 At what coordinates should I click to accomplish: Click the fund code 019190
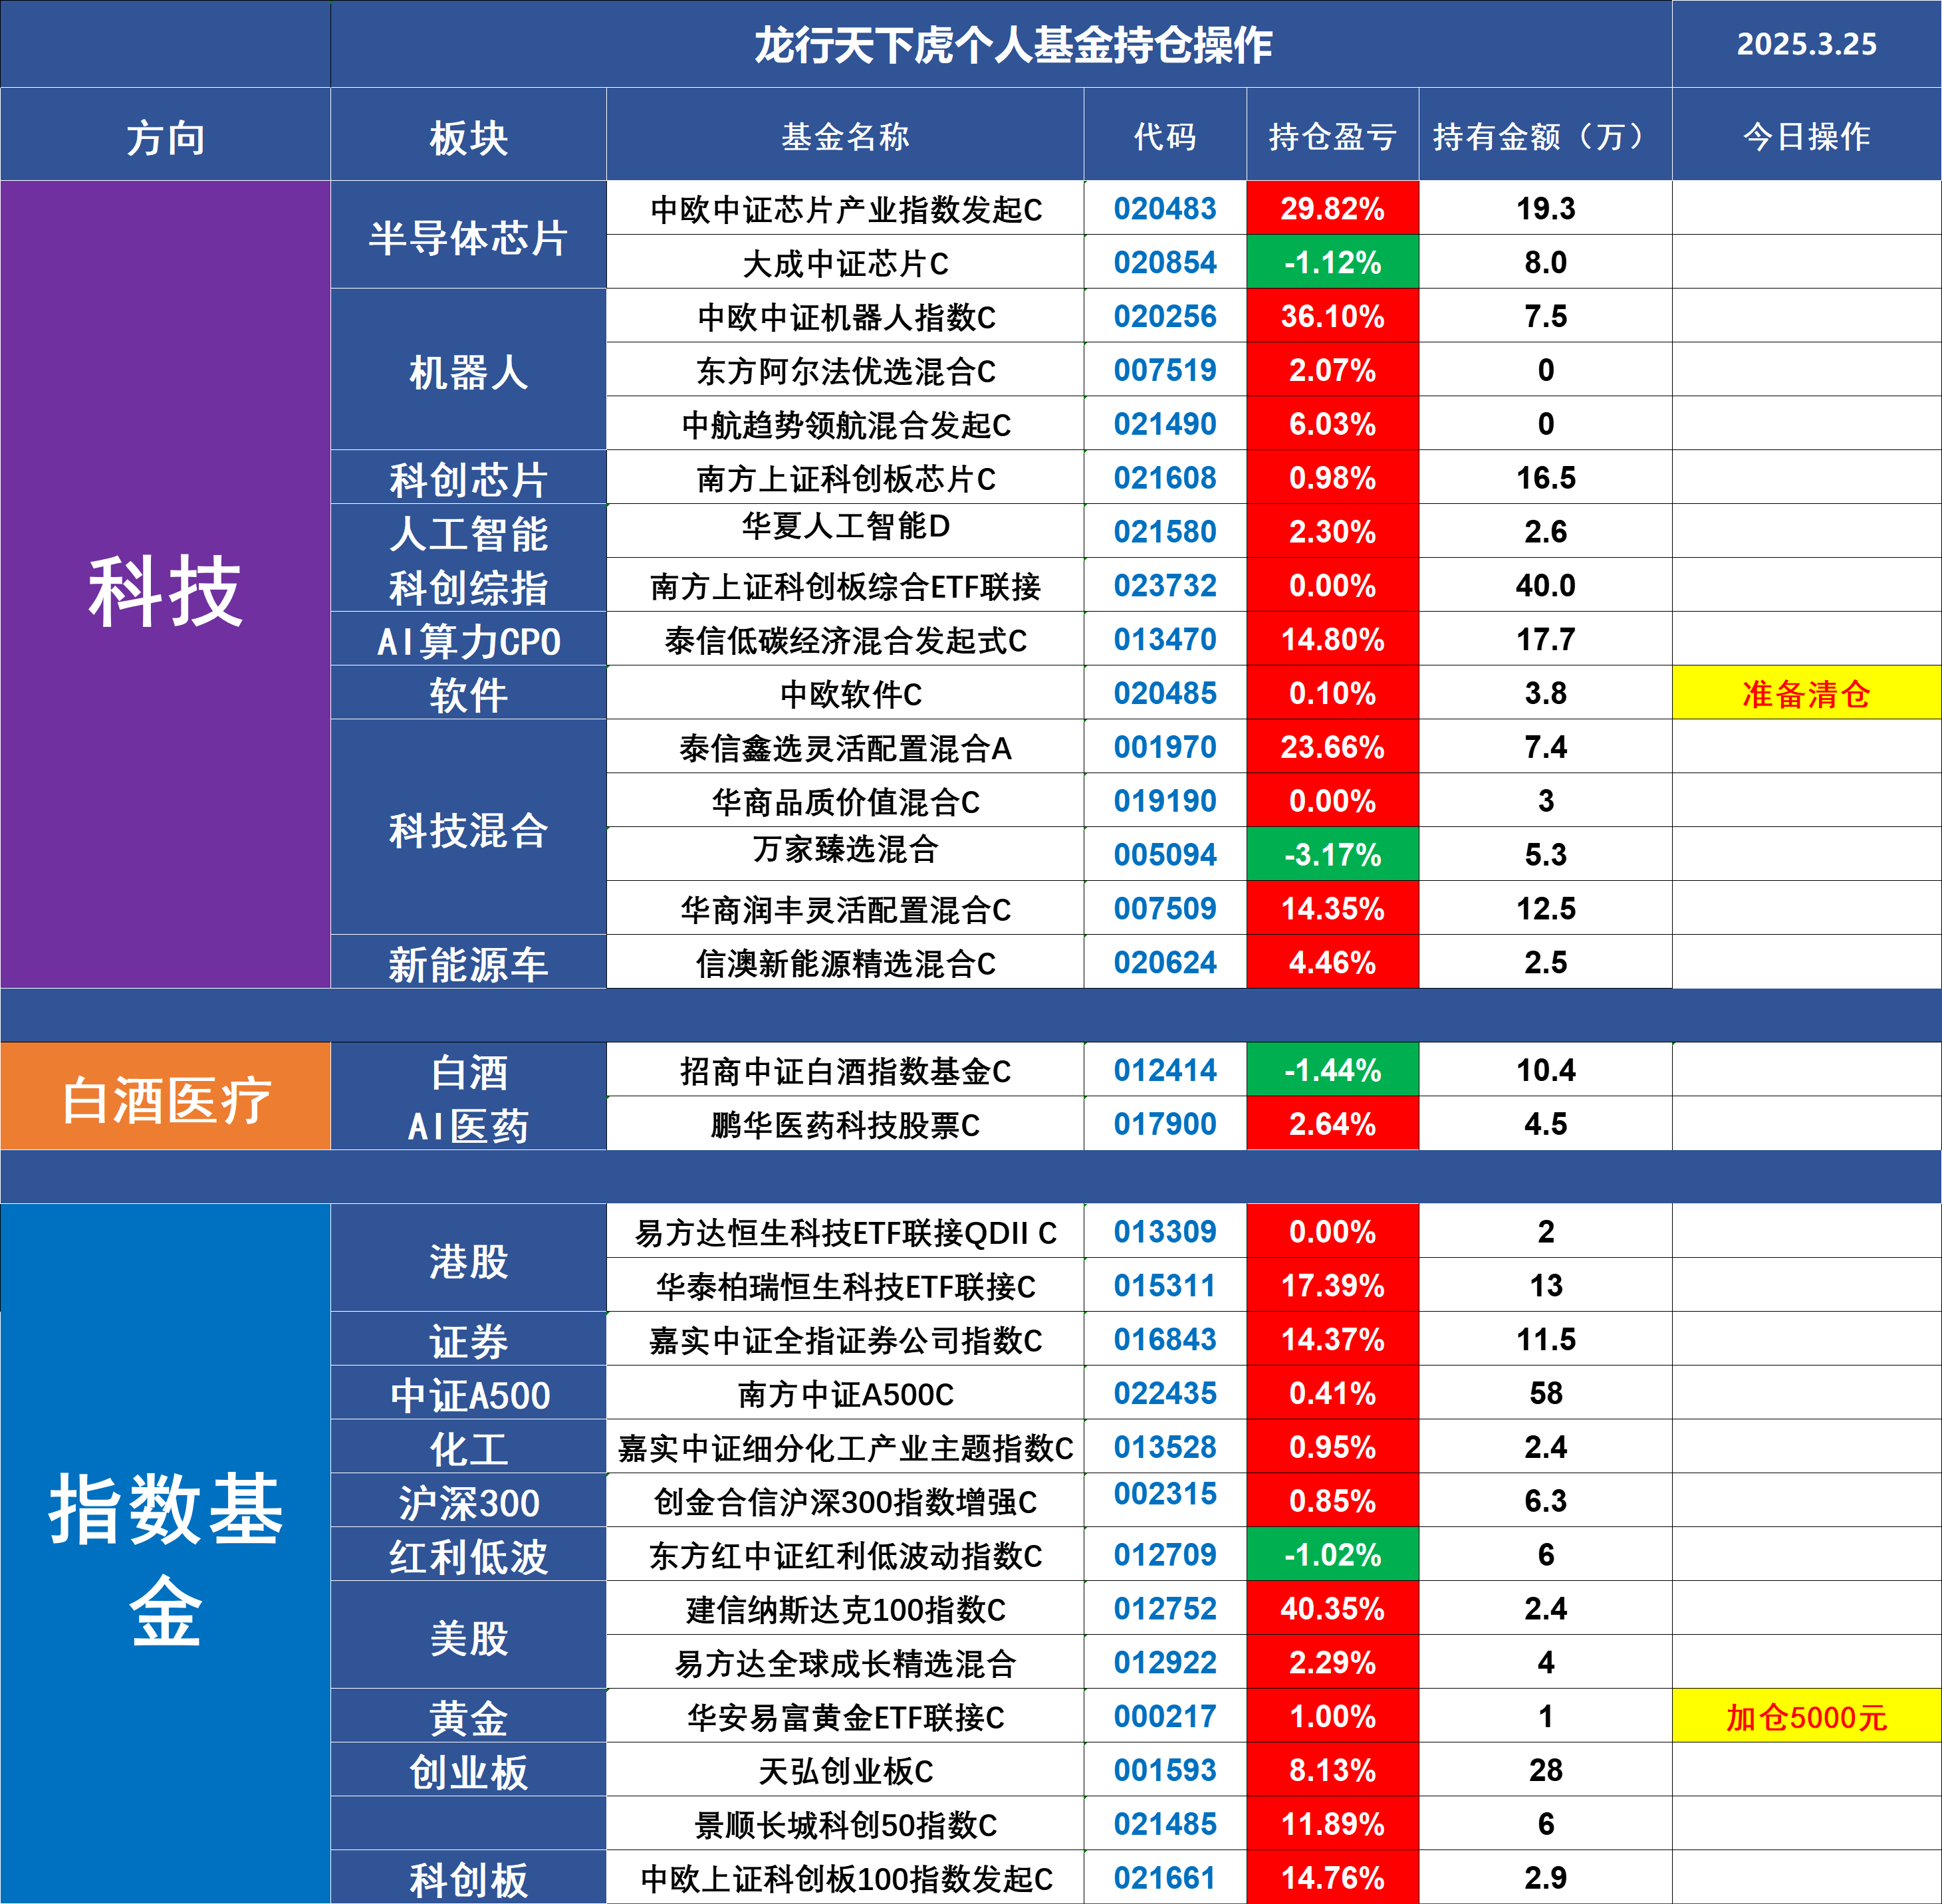coord(1165,801)
